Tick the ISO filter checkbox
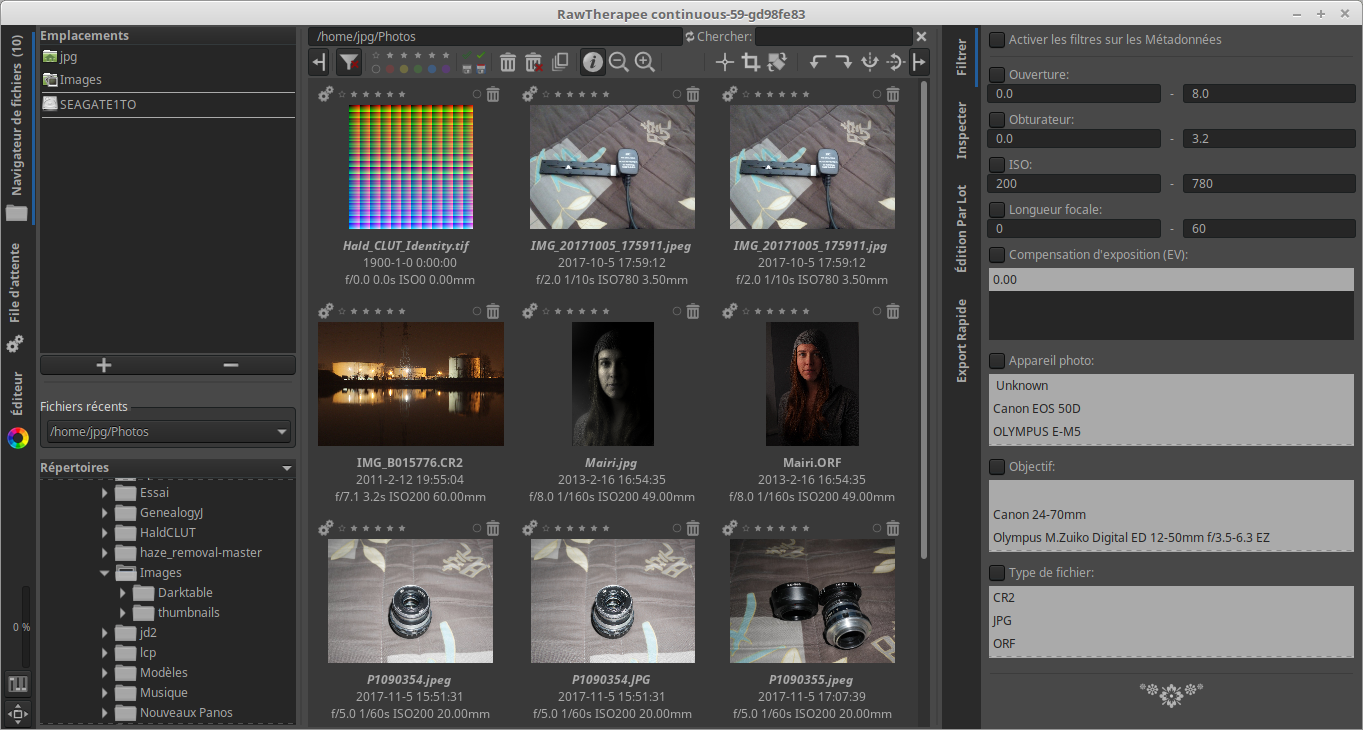 pyautogui.click(x=997, y=165)
